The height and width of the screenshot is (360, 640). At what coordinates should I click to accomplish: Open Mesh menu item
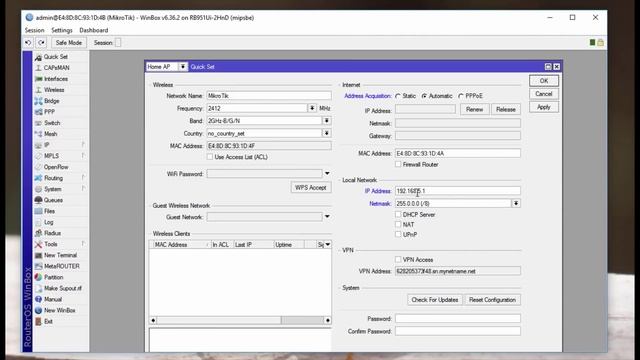click(x=50, y=134)
